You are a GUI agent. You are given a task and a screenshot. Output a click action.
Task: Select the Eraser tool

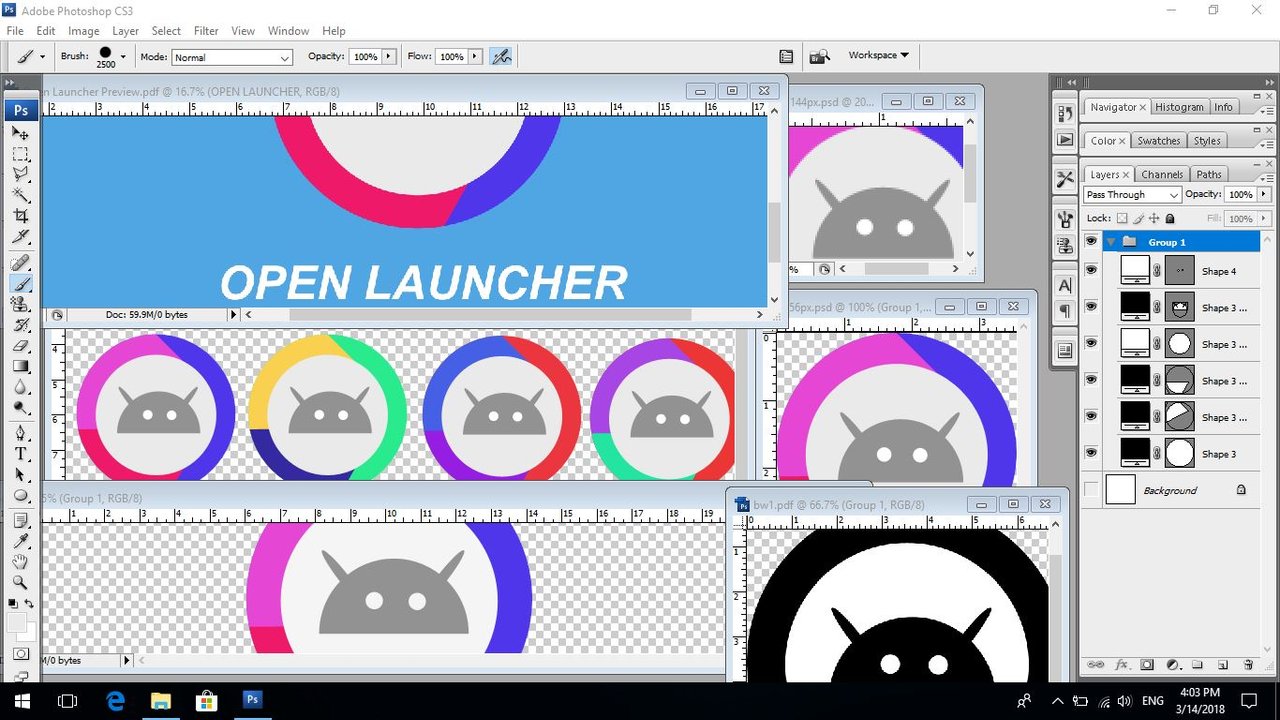21,346
